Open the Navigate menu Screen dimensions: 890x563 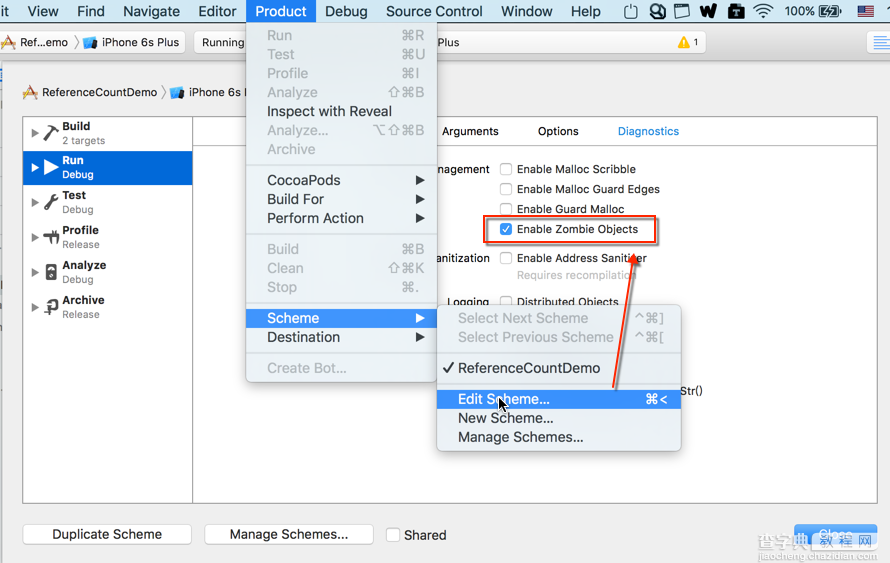coord(152,11)
